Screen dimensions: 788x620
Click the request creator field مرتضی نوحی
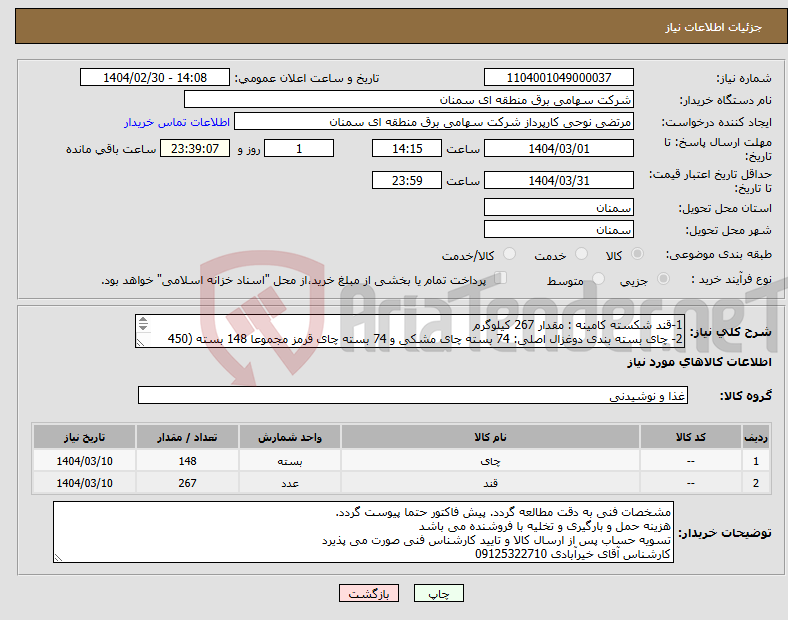434,122
